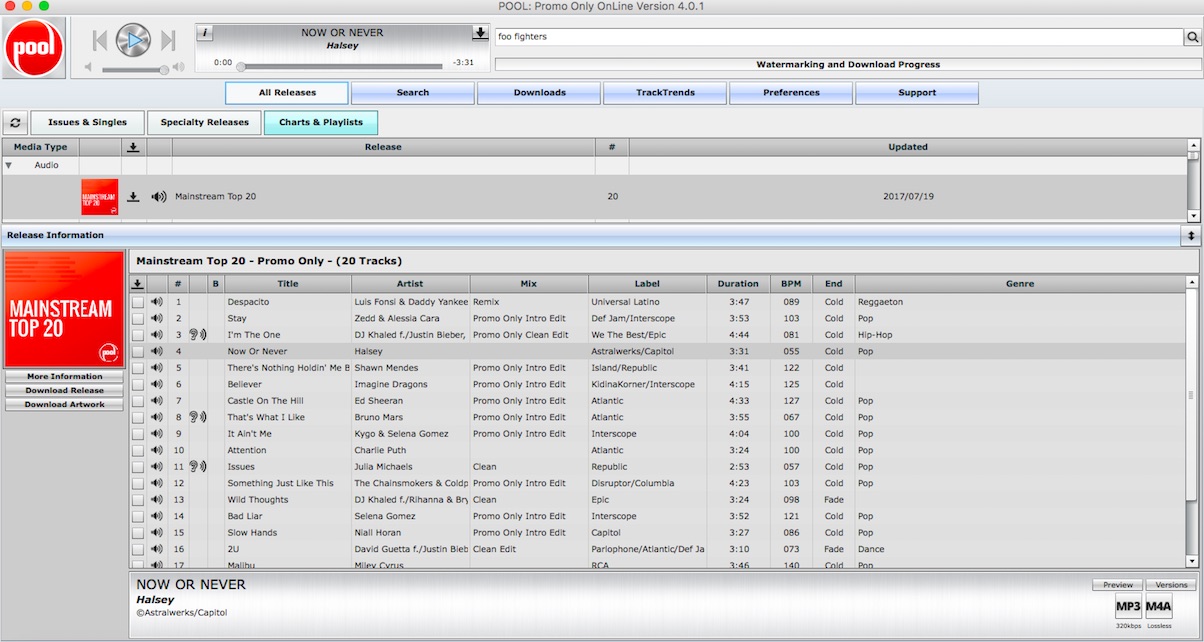Show Specialty Releases

point(204,123)
